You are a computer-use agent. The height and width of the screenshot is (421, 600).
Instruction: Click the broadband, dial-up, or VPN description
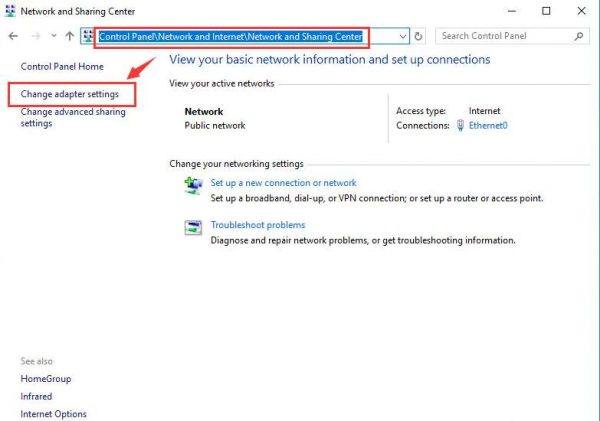377,198
